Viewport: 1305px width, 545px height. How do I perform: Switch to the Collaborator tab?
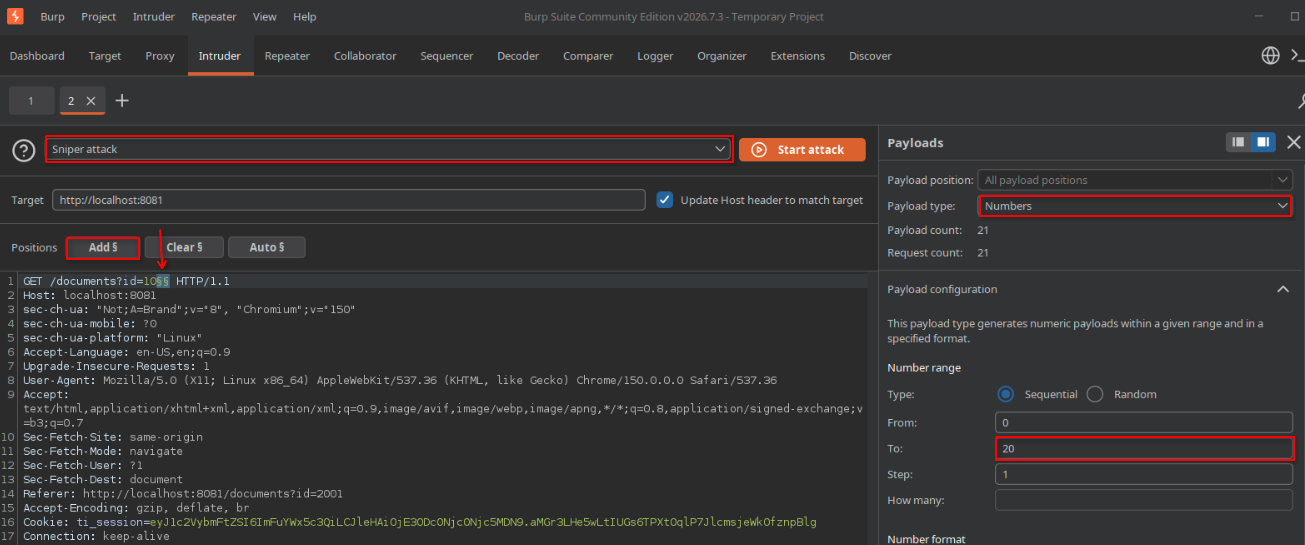coord(365,56)
